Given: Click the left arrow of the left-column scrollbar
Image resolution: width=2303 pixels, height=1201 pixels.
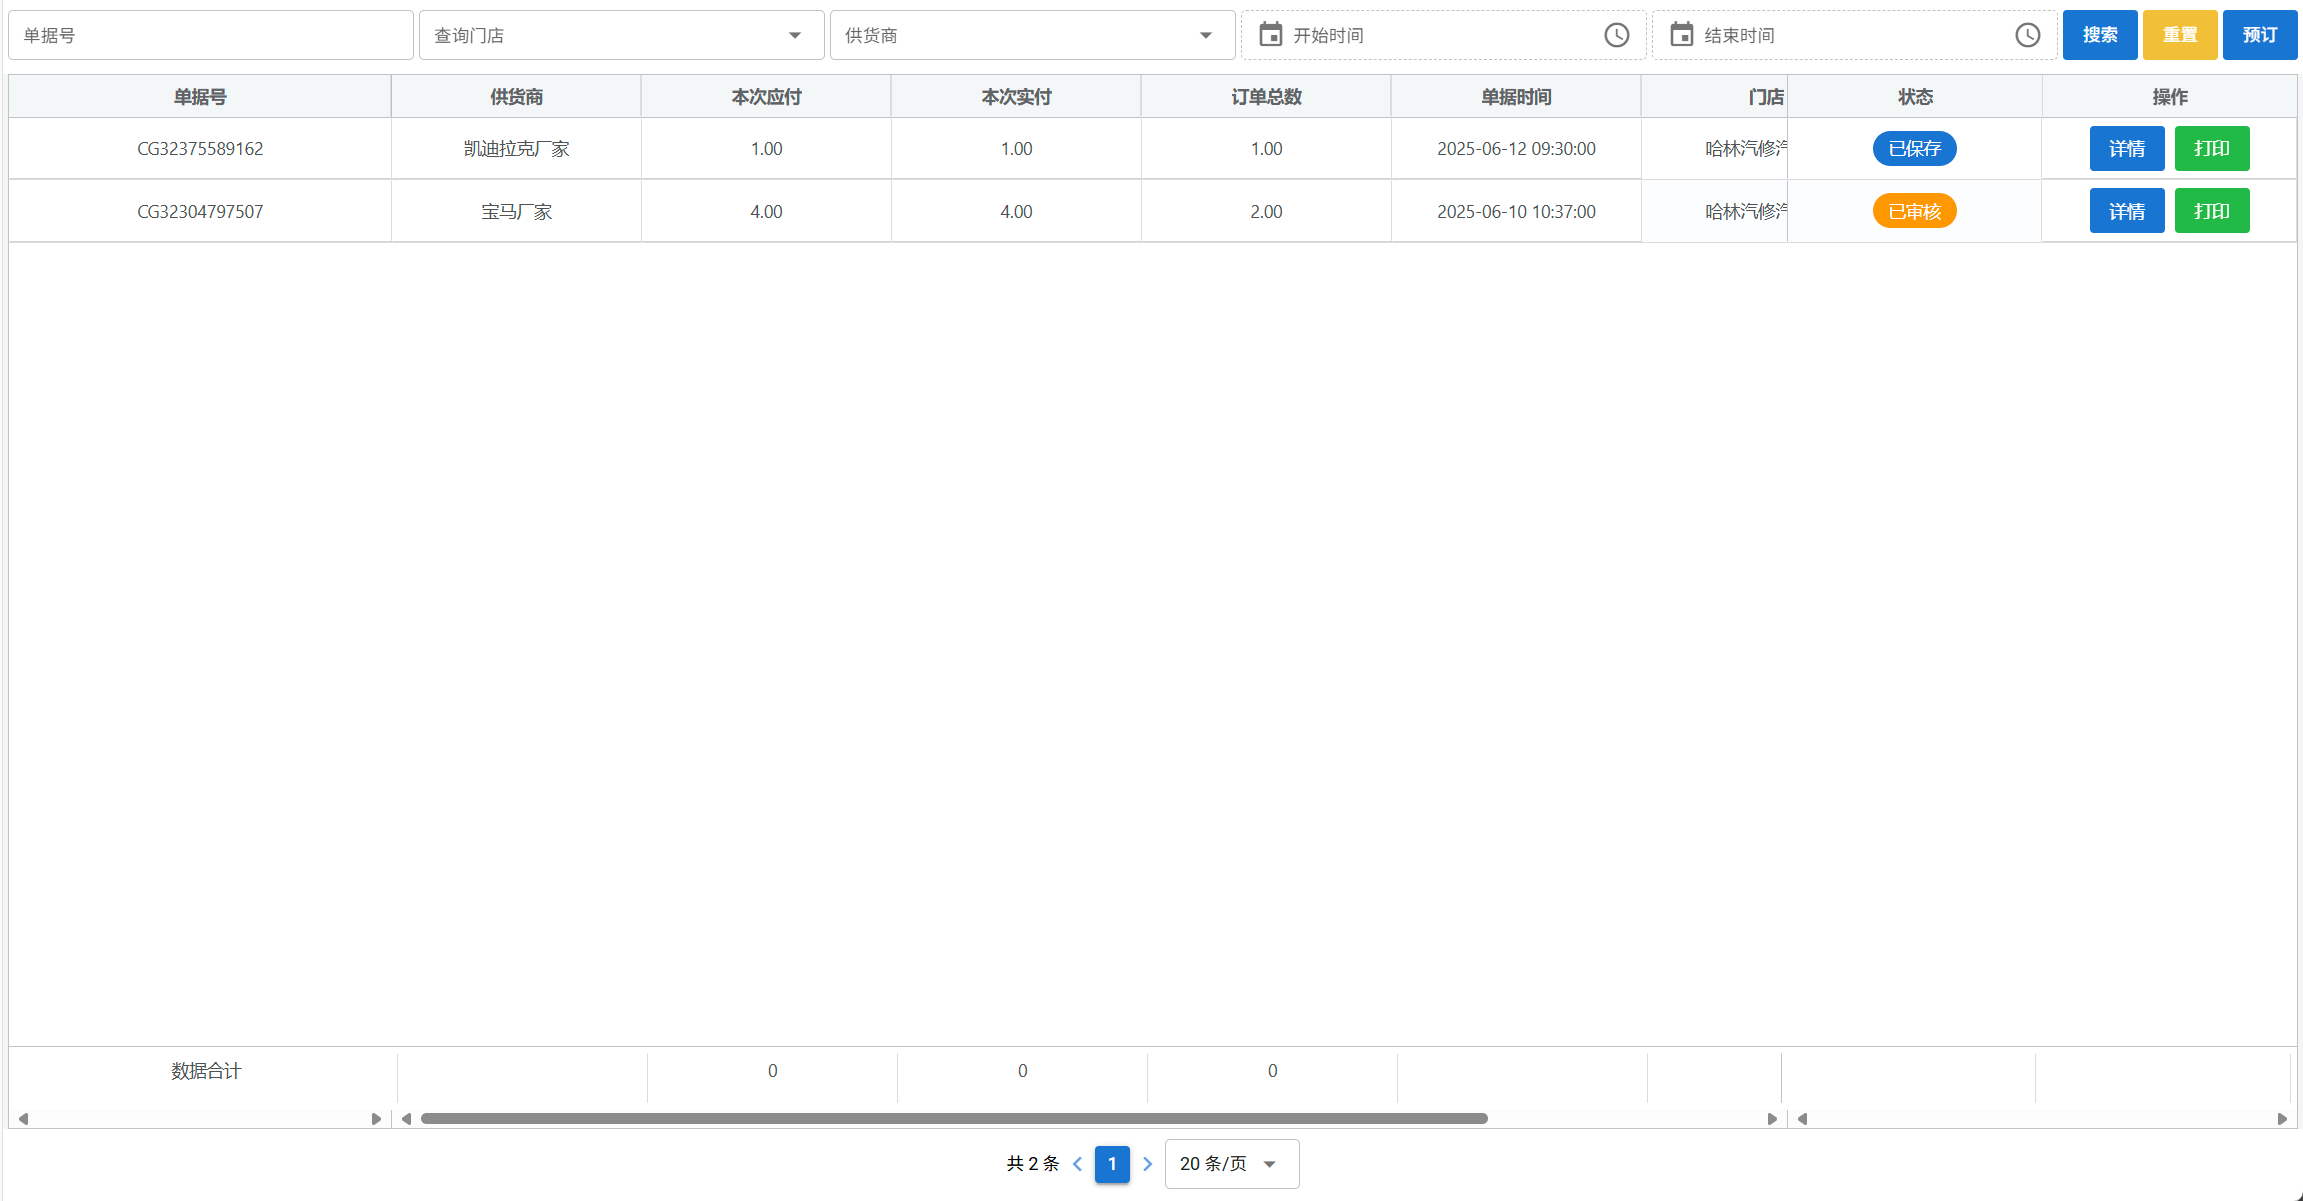Looking at the screenshot, I should point(23,1119).
